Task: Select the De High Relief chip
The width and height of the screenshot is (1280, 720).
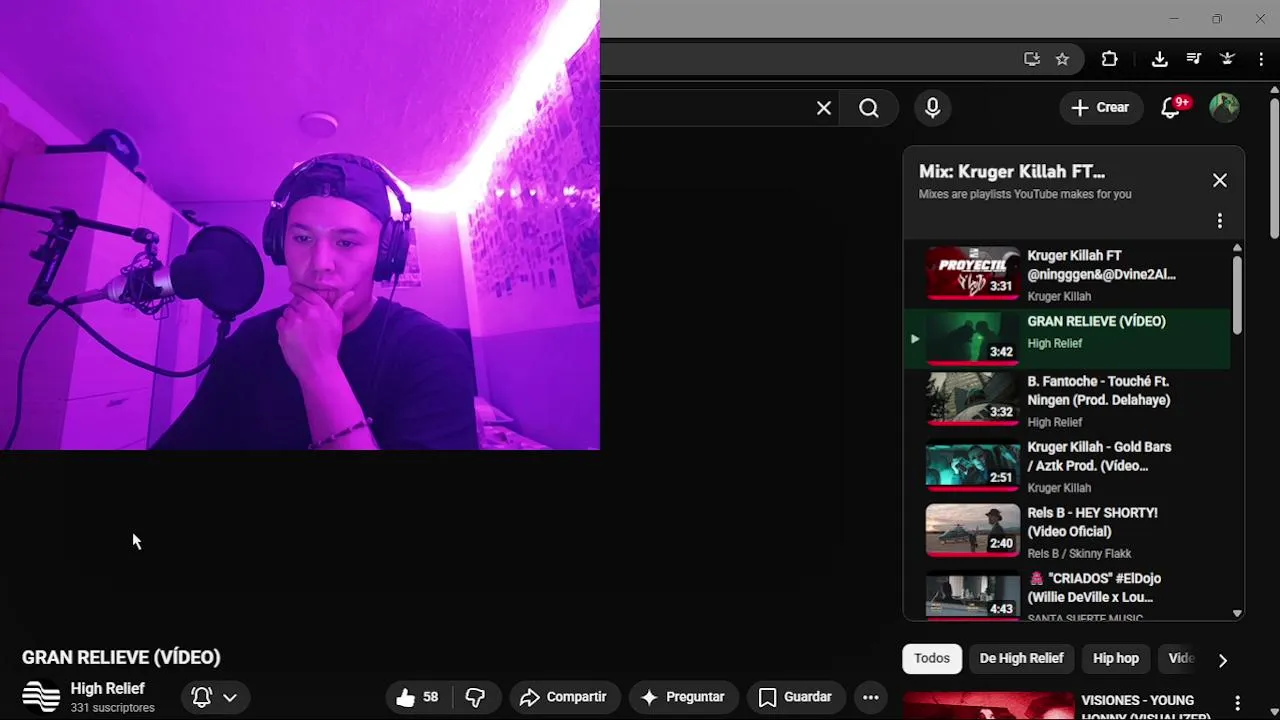Action: 1021,658
